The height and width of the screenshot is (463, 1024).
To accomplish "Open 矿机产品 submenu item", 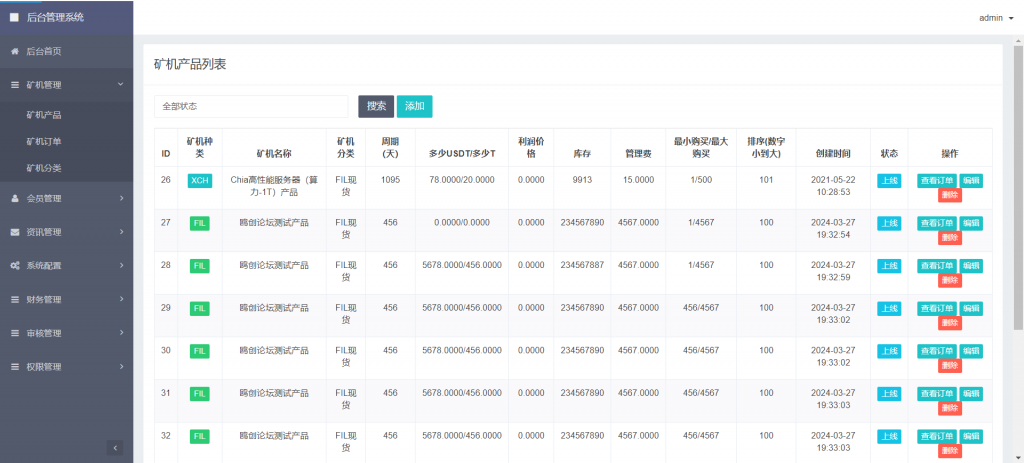I will click(44, 115).
